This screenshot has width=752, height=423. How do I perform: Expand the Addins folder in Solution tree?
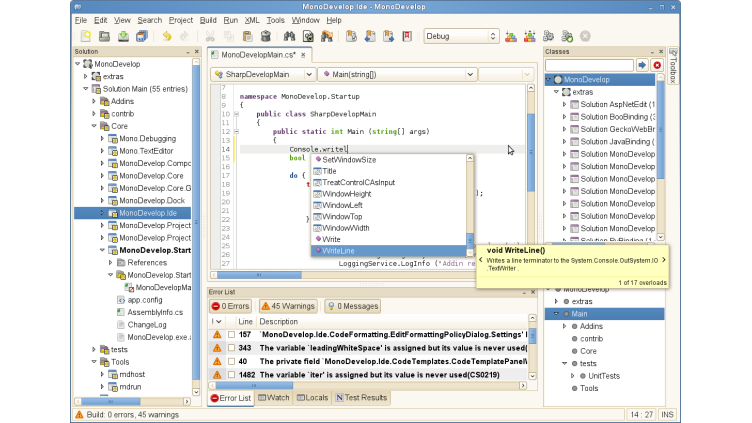click(x=94, y=101)
